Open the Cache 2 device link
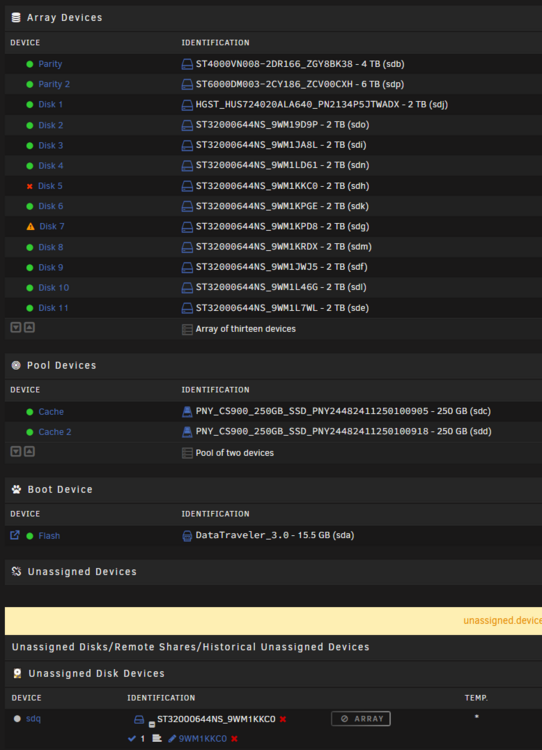Viewport: 542px width, 750px height. [x=55, y=432]
